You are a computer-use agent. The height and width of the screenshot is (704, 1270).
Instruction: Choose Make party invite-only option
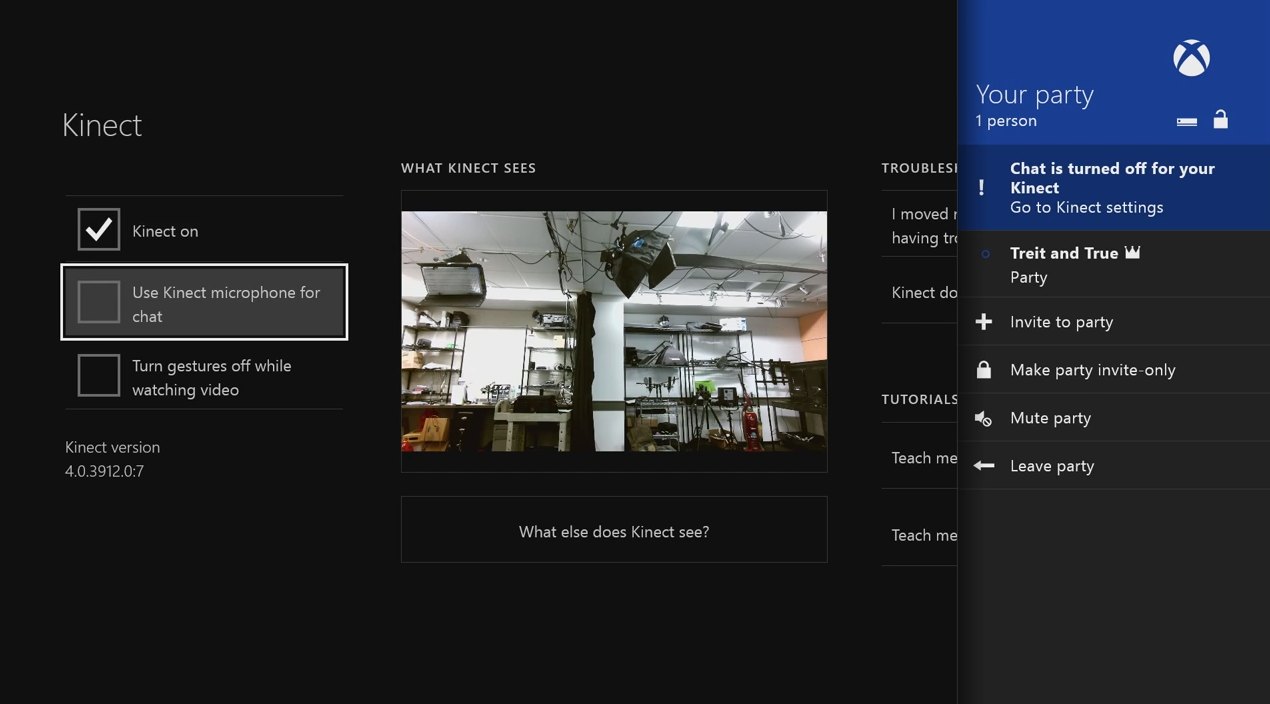[x=1092, y=370]
